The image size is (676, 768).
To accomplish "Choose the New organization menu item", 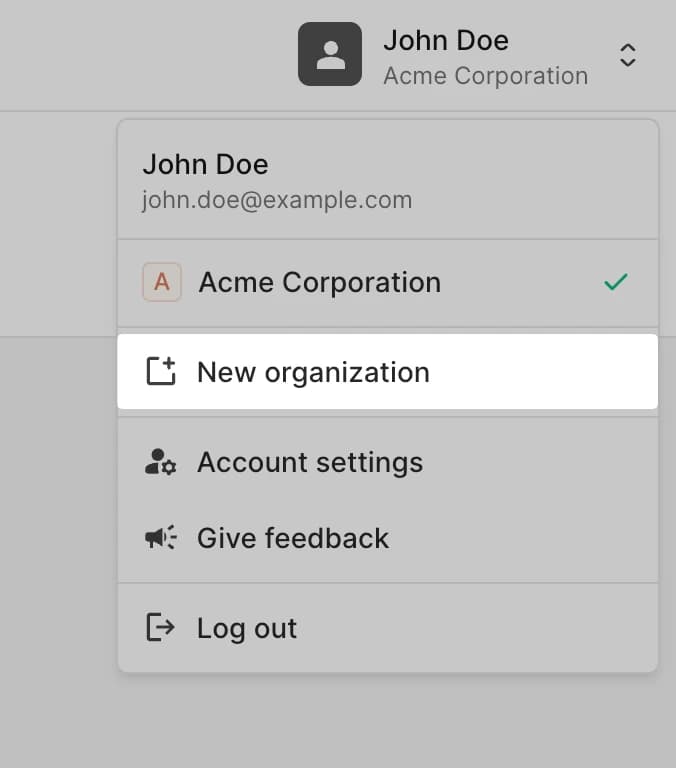I will 313,372.
